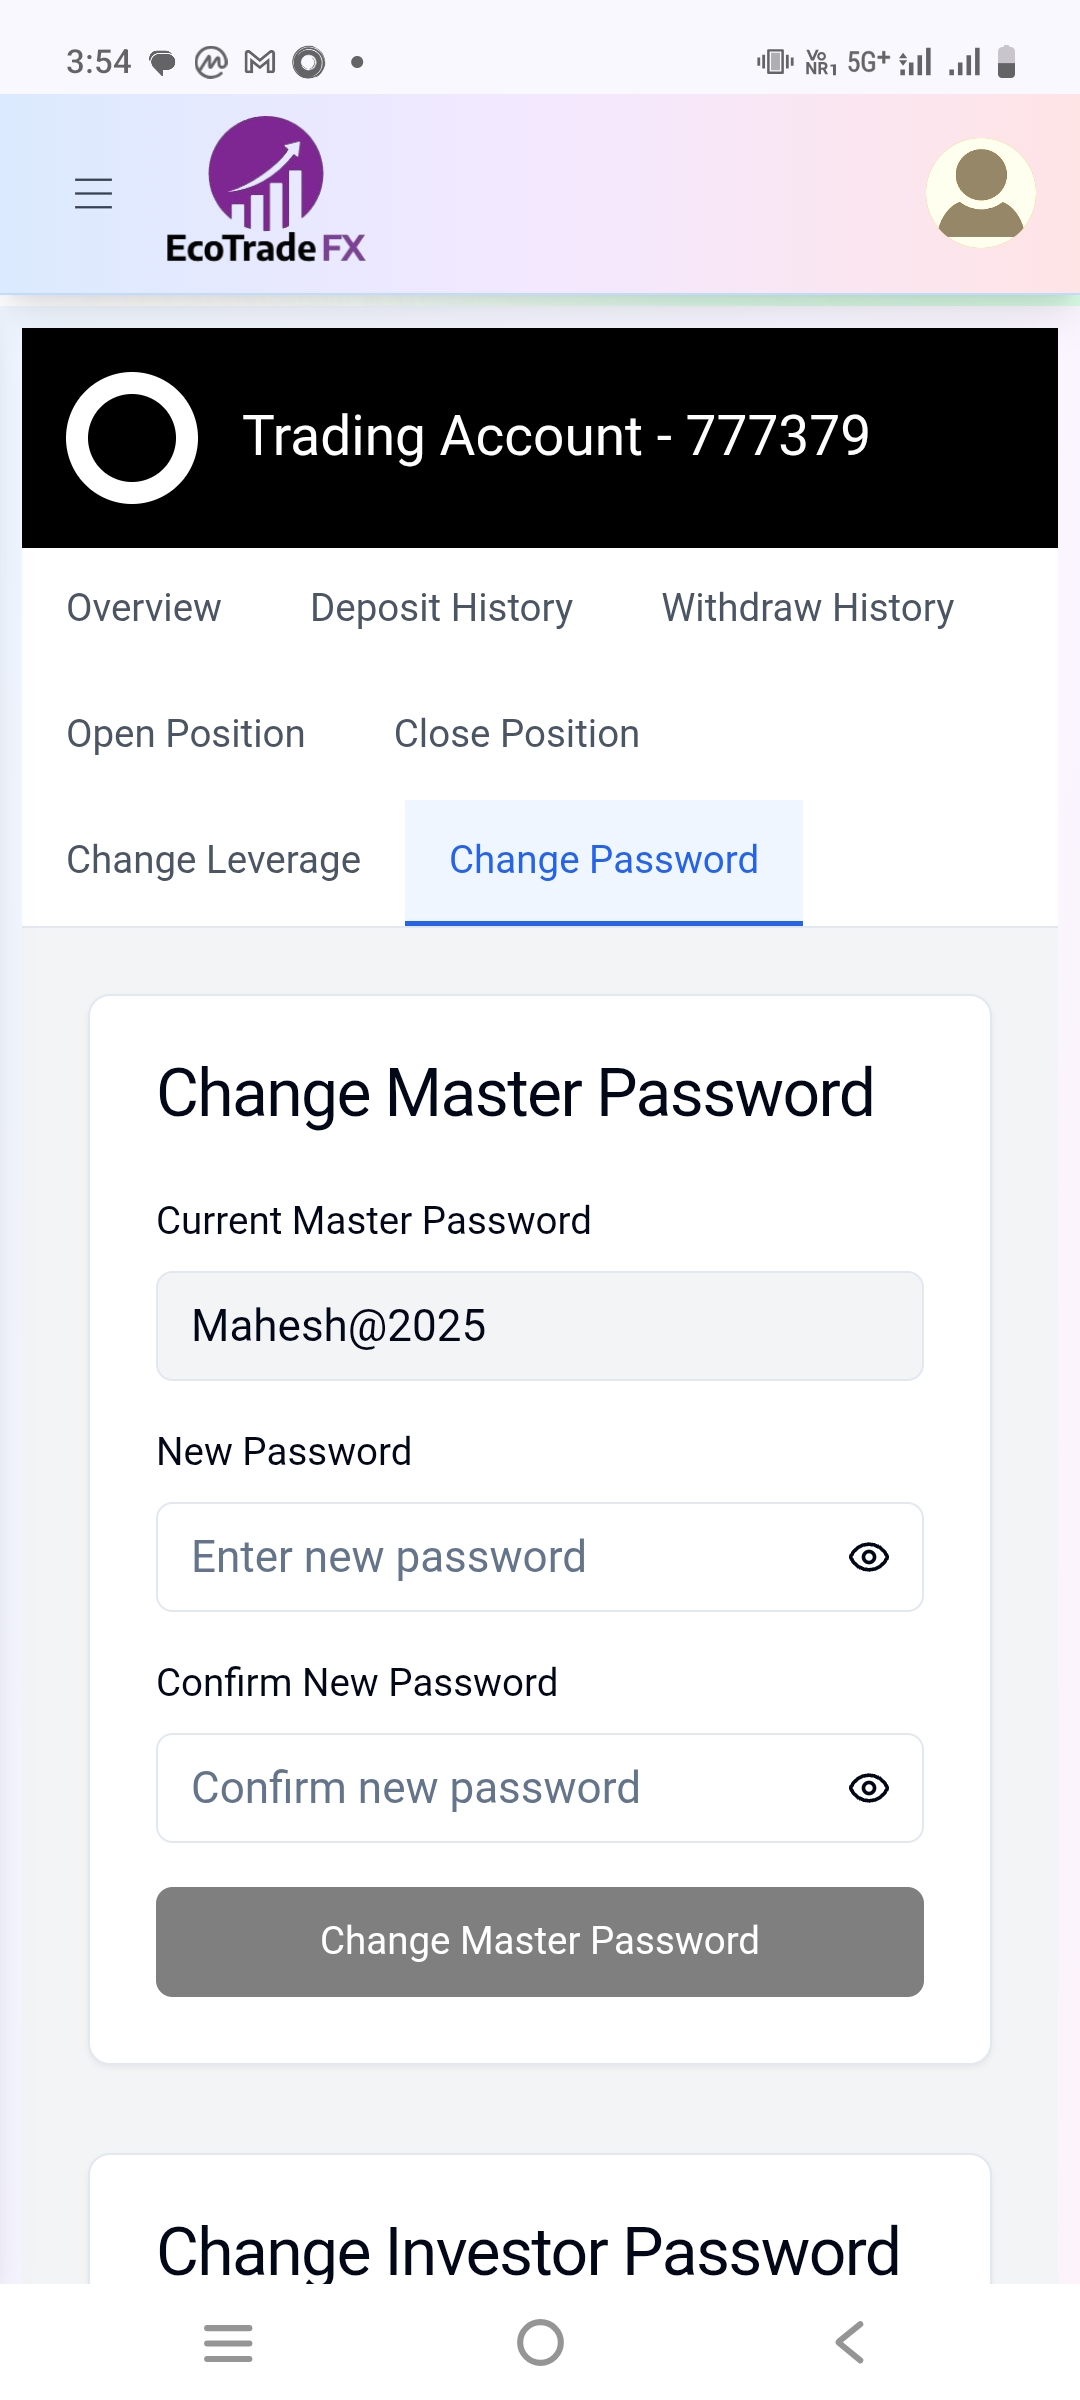This screenshot has width=1080, height=2400.
Task: Open the Deposit History tab
Action: [441, 608]
